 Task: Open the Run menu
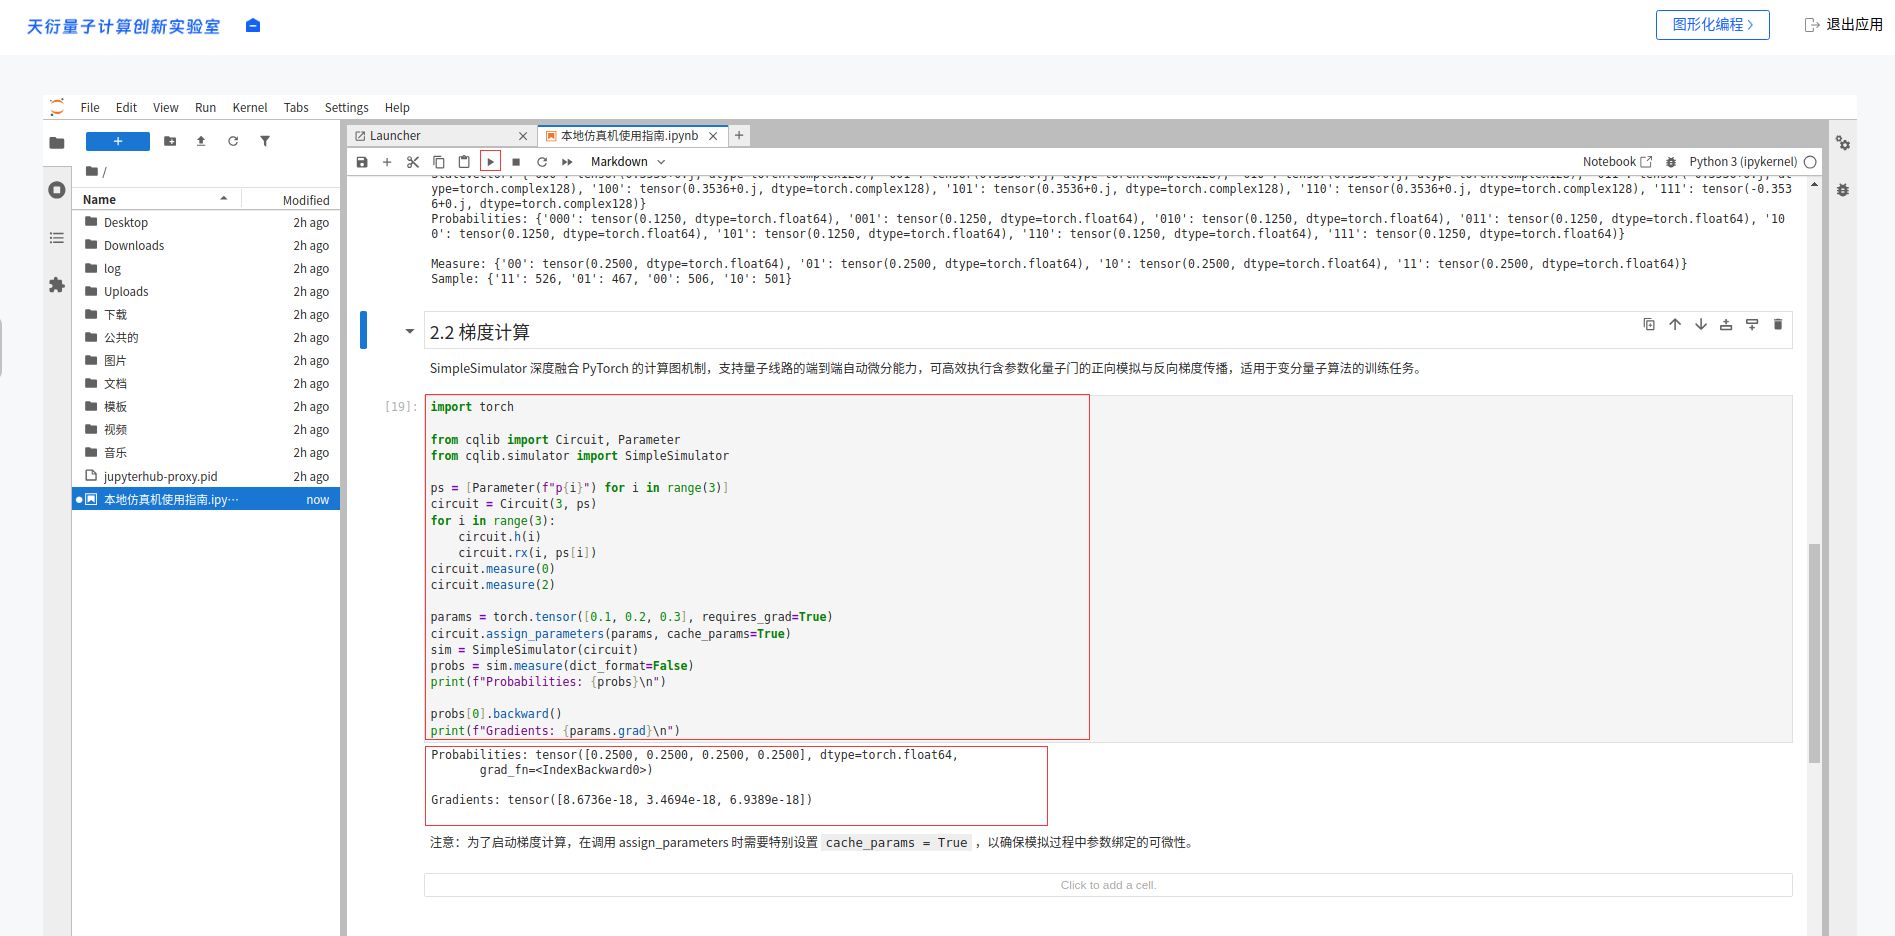[205, 108]
